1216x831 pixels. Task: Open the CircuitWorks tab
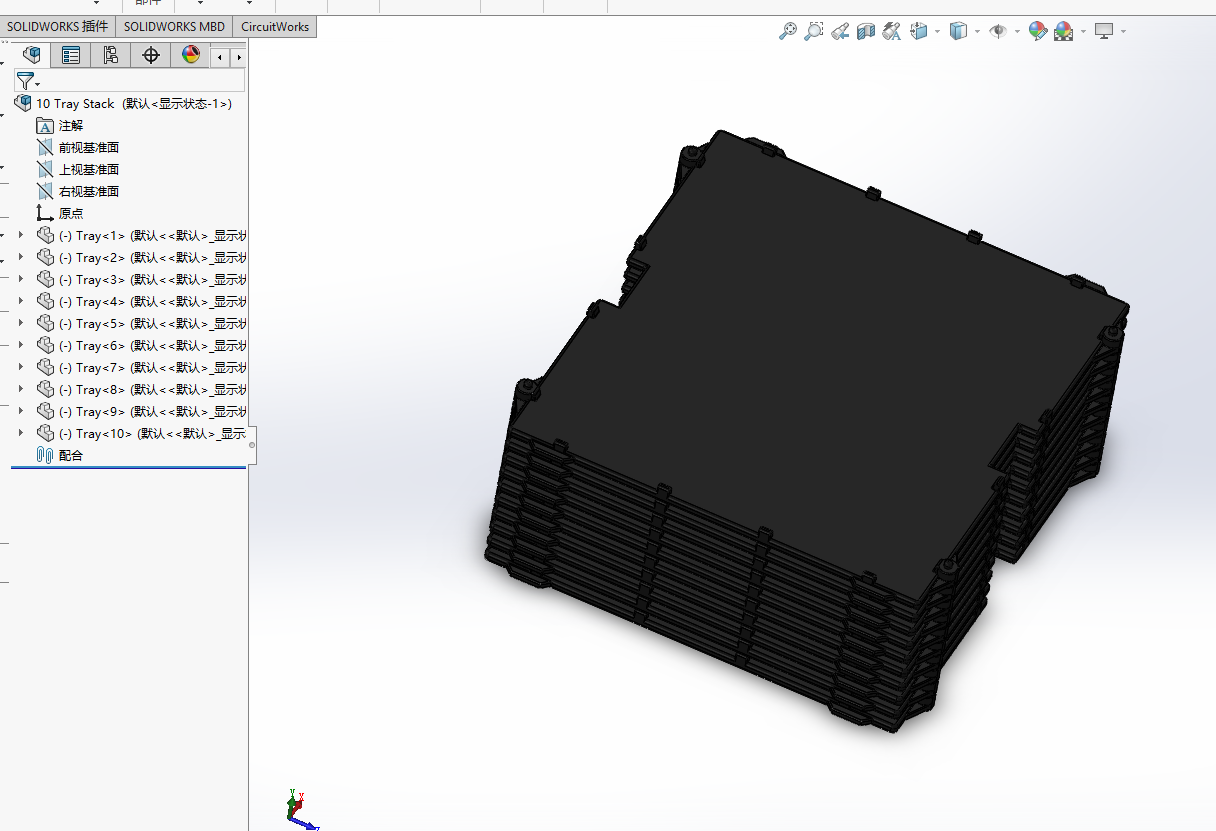[x=275, y=27]
